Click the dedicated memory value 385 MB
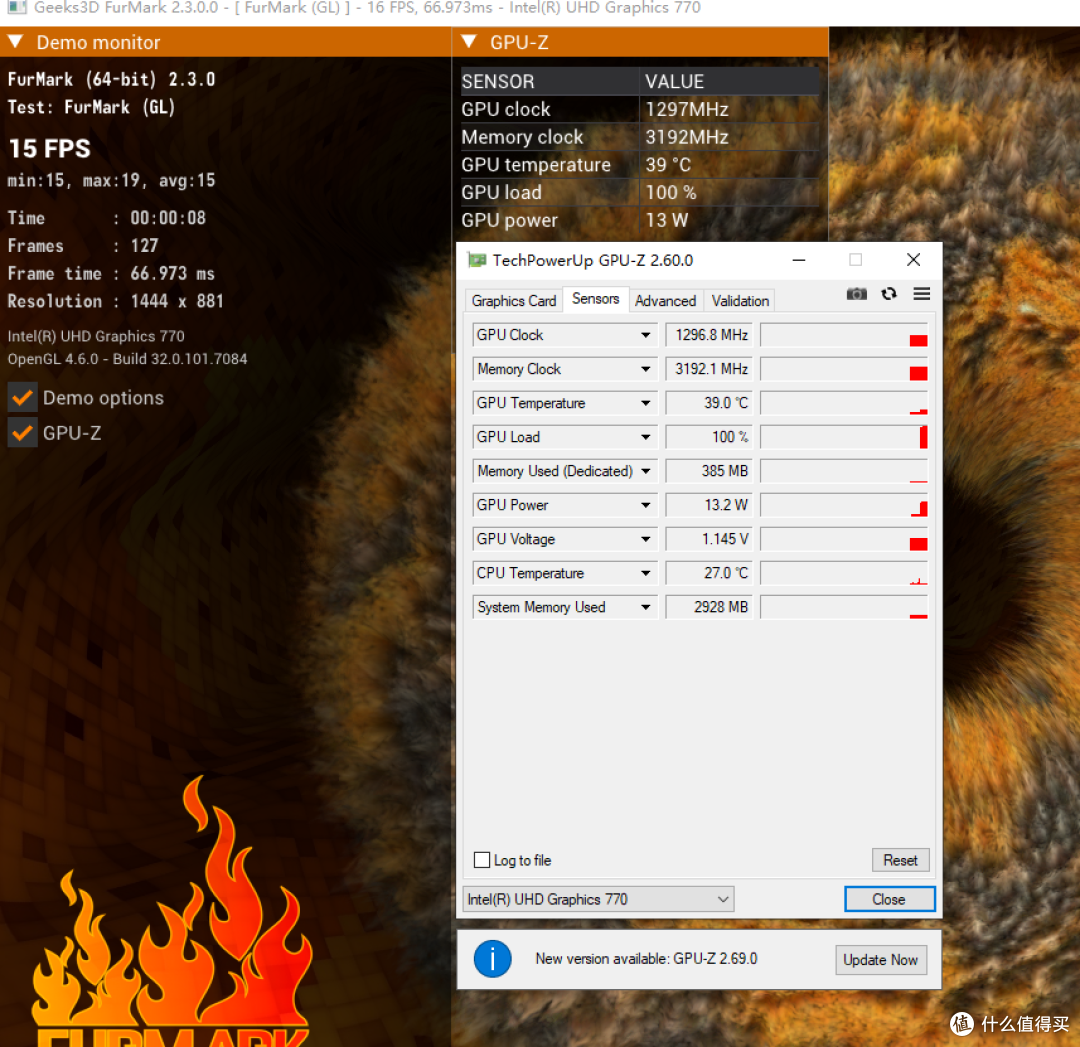 [709, 471]
